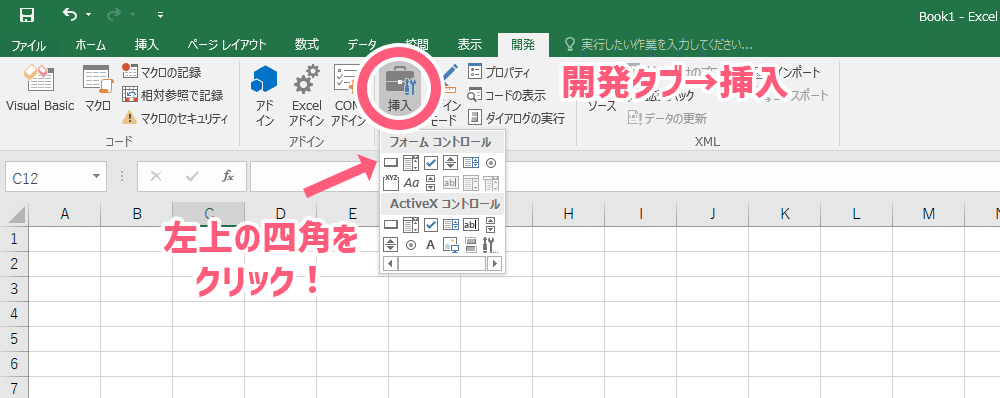Screen dimensions: 1000x398
Task: Select row 1 header
Action: click(x=14, y=239)
